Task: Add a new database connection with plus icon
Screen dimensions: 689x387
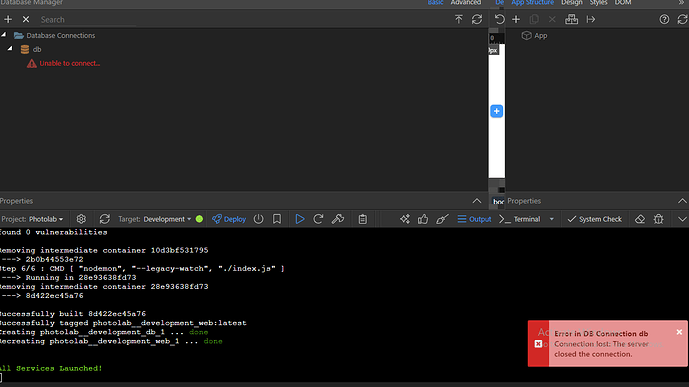Action: (x=8, y=19)
